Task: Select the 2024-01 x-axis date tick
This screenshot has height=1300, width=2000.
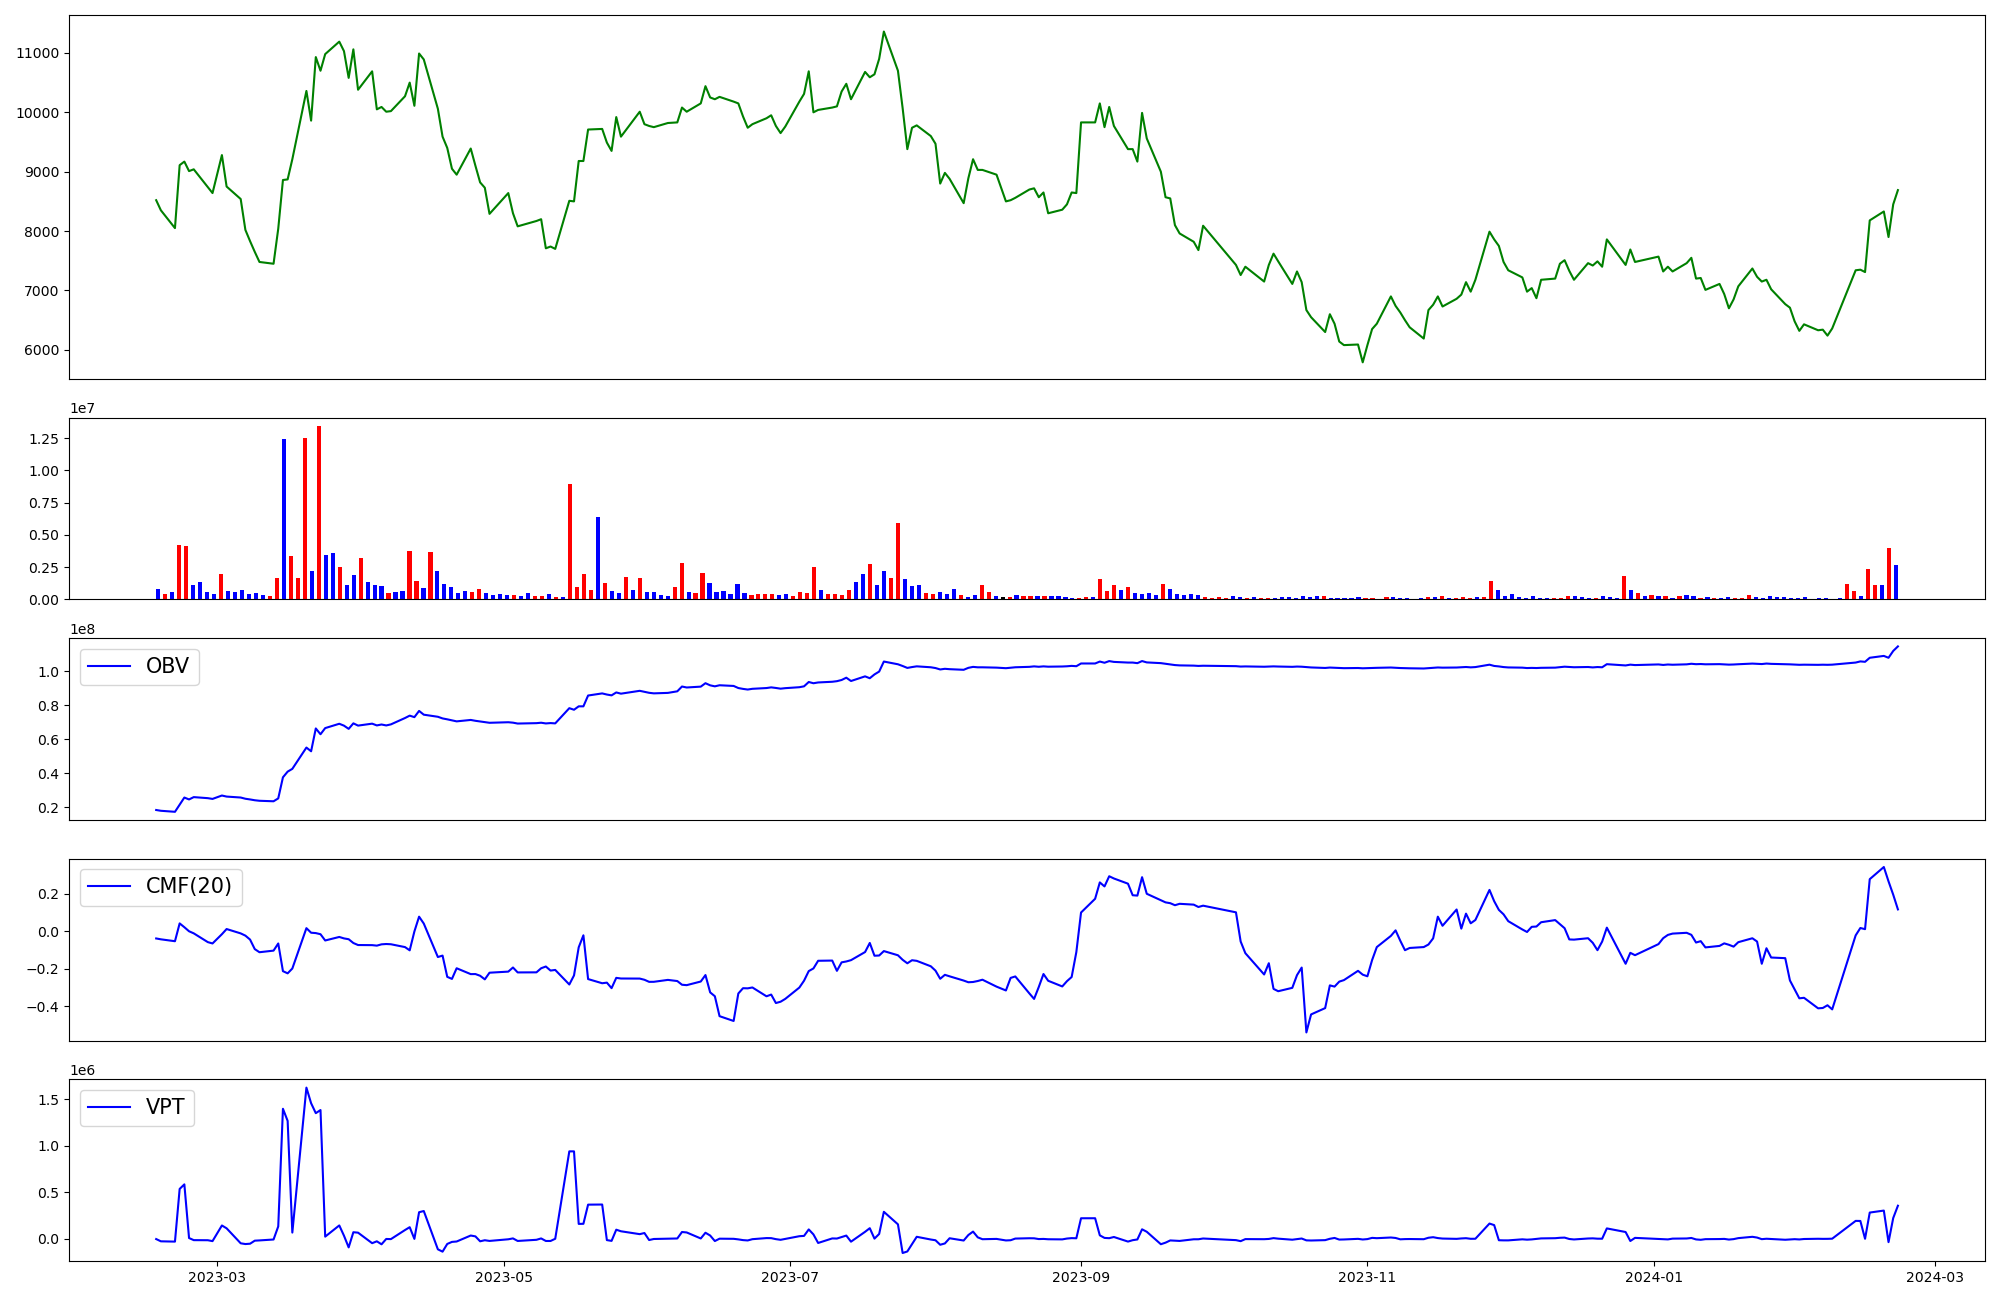Action: [1654, 1277]
